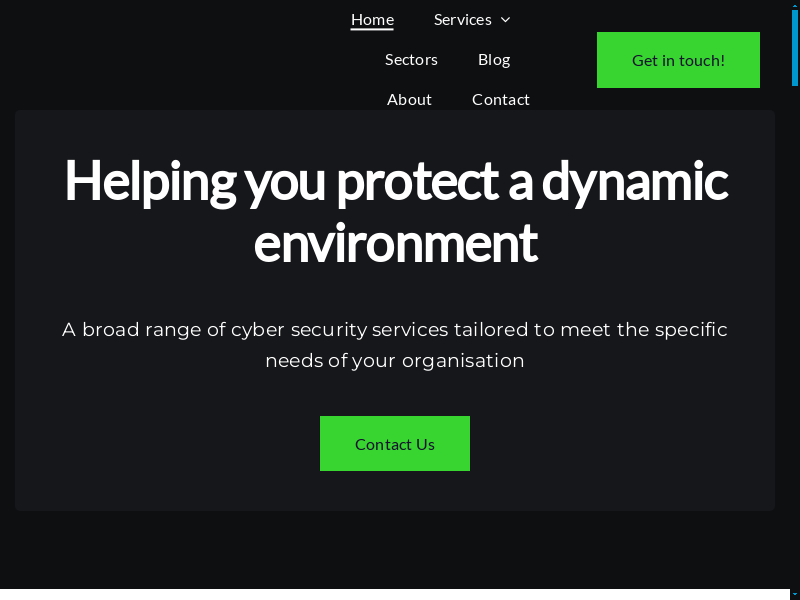The image size is (800, 600).
Task: Click the 'A broad range of cyber' text
Action: coord(200,329)
